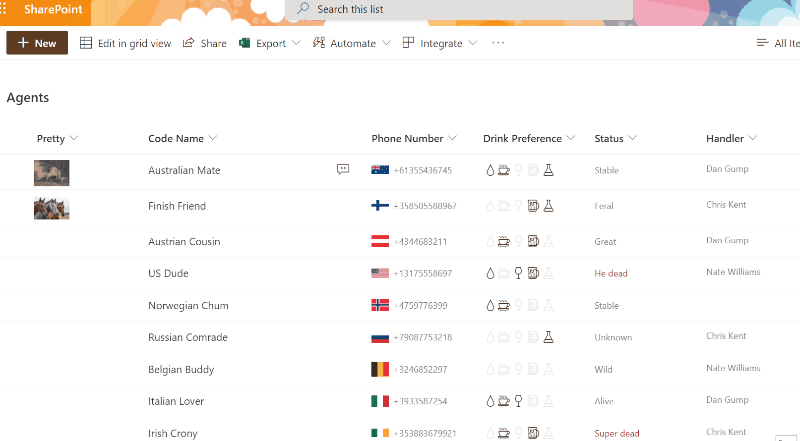Image resolution: width=800 pixels, height=441 pixels.
Task: Click Nate Williams handler for US Dude
Action: 733,272
